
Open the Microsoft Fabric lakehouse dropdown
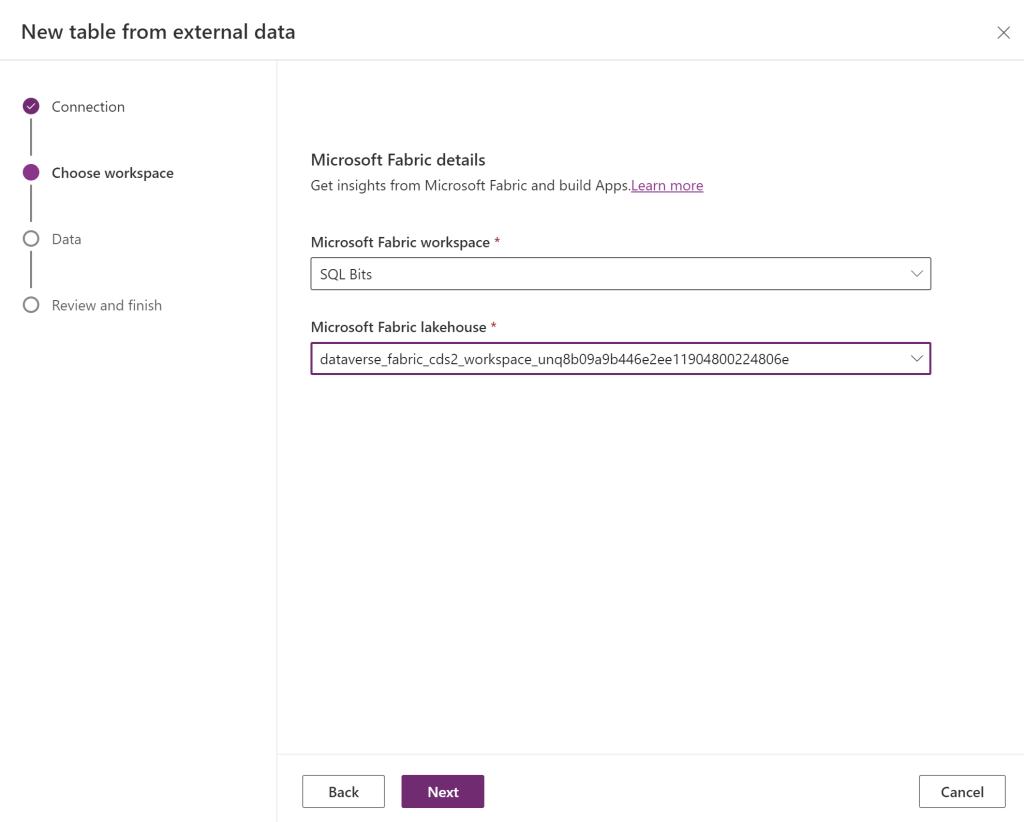pyautogui.click(x=620, y=359)
